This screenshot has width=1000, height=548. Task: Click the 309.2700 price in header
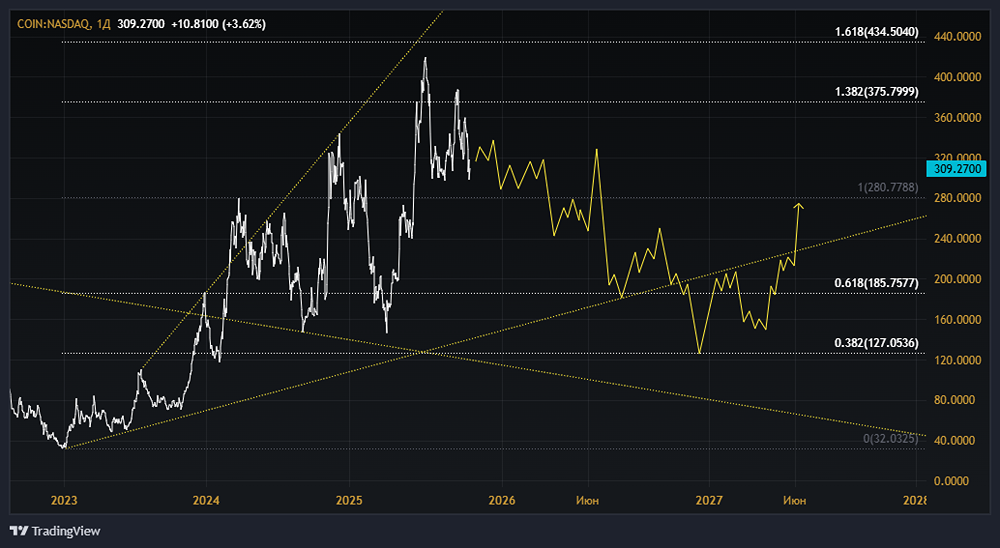(141, 24)
